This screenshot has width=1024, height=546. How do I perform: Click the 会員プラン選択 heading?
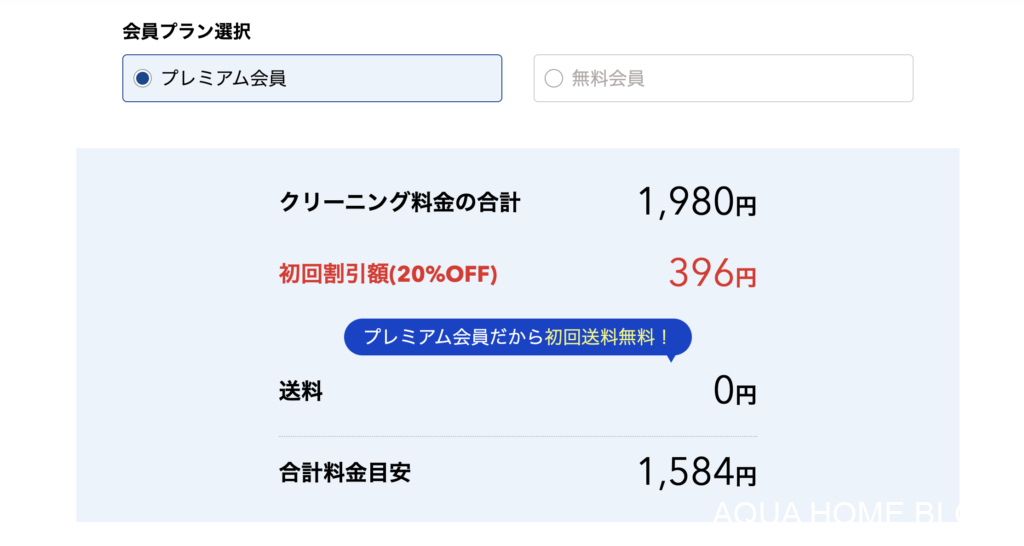pos(186,31)
